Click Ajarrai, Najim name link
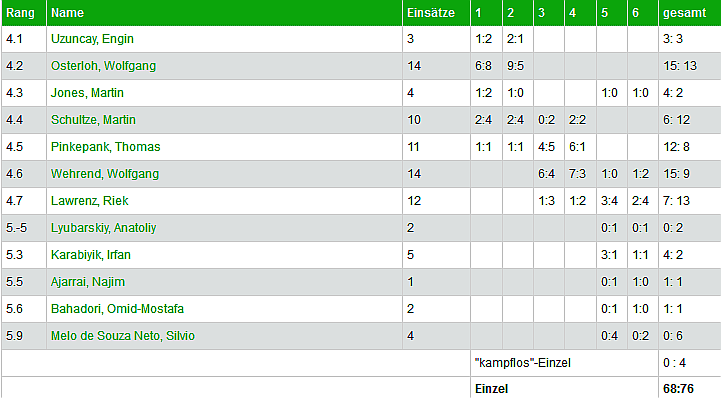Screen dimensions: 721x398 coord(88,282)
